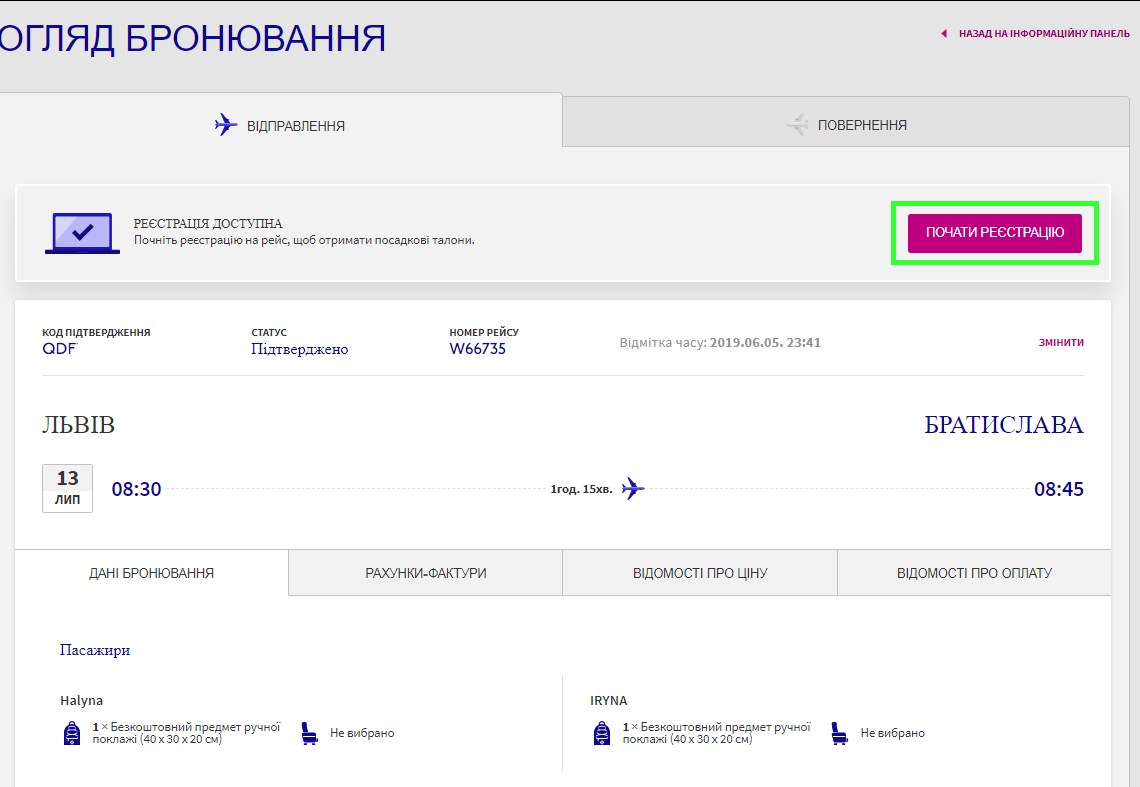The height and width of the screenshot is (787, 1140).
Task: Click the ЗМІНИТИ link
Action: point(1061,343)
